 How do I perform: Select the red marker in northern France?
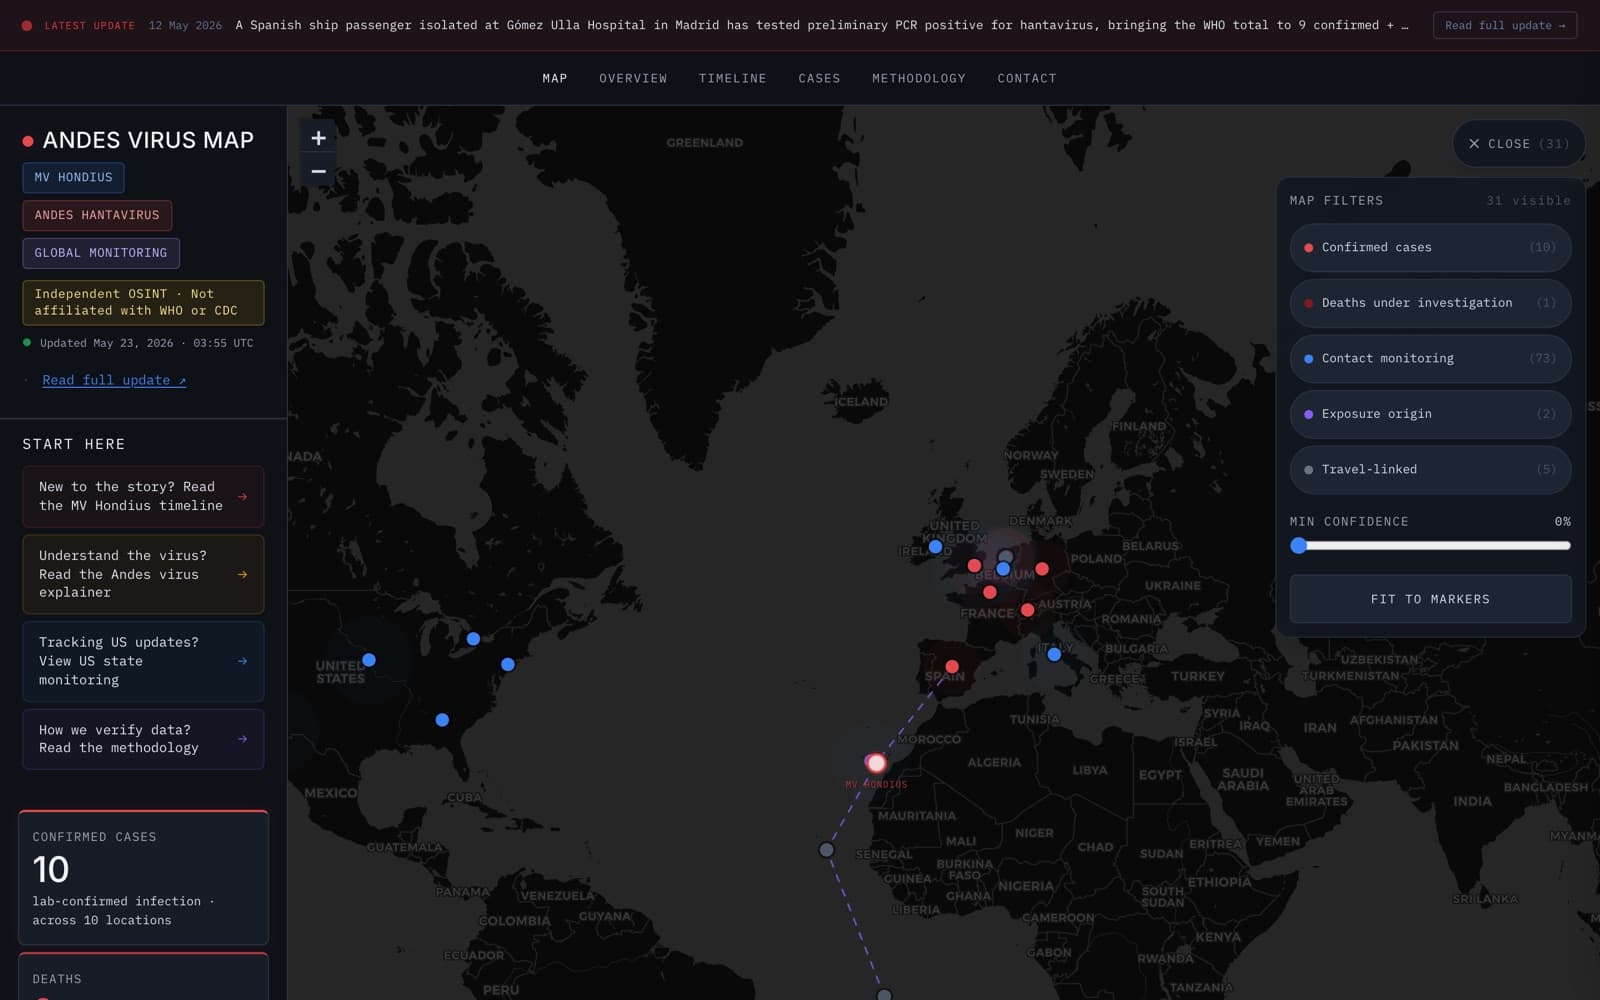[989, 592]
